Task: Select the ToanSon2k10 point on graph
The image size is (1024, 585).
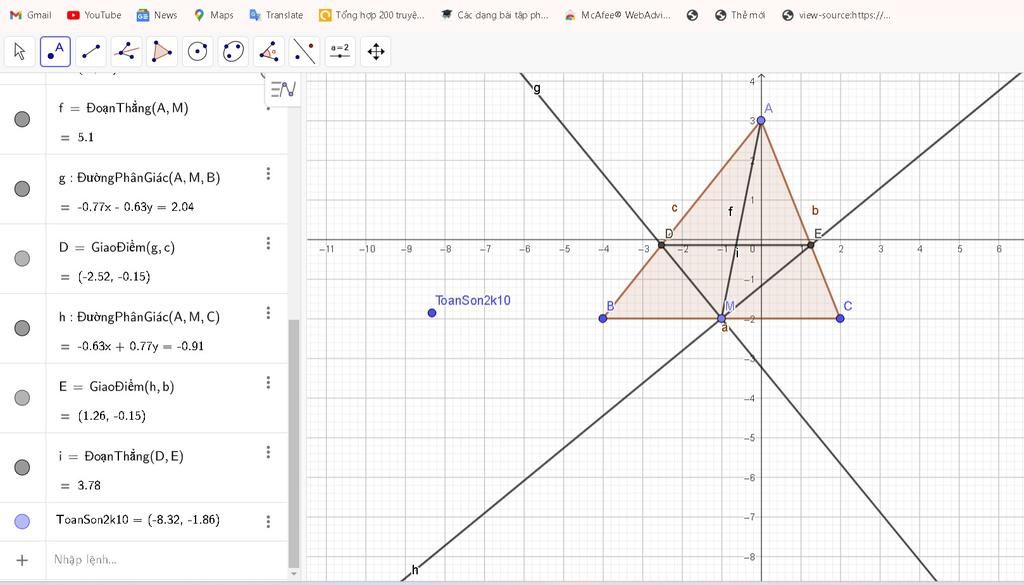Action: [432, 313]
